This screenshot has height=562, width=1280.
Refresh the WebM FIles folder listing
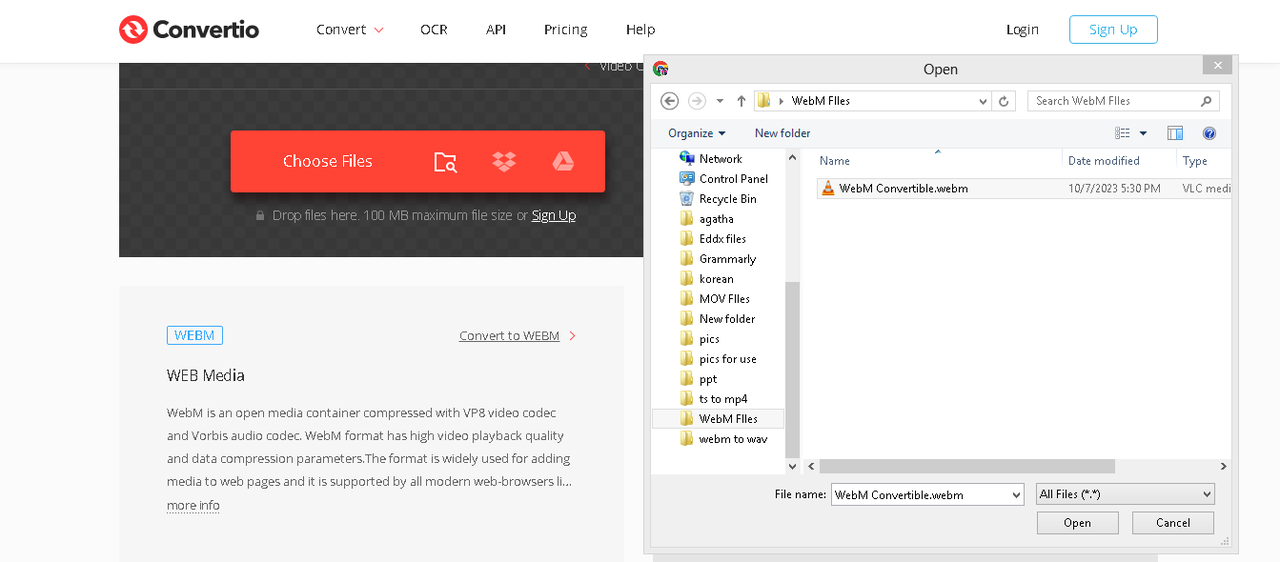pyautogui.click(x=1005, y=101)
